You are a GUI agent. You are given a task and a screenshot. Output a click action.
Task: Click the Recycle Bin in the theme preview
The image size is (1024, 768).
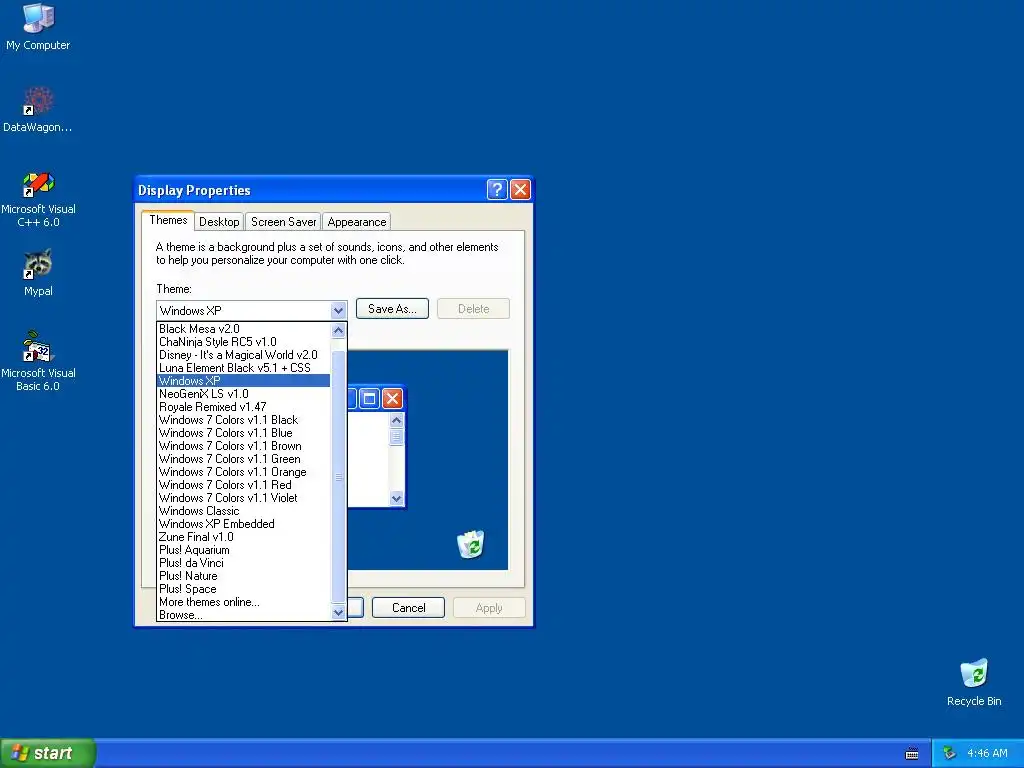[470, 544]
